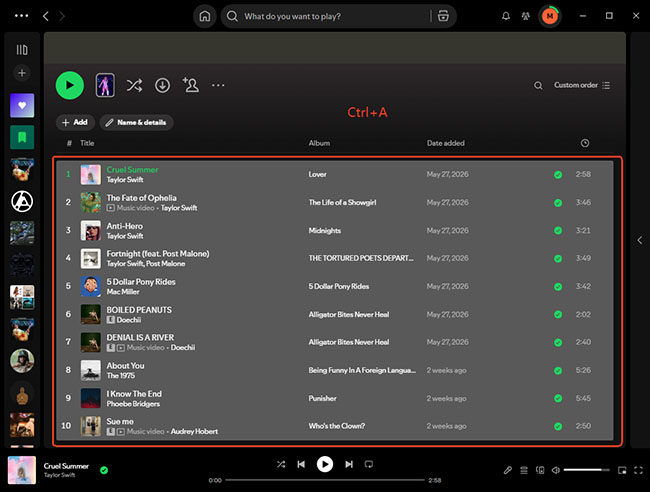Toggle saved checkmark for 5 Dollar Pony Rides
The height and width of the screenshot is (492, 650).
558,287
